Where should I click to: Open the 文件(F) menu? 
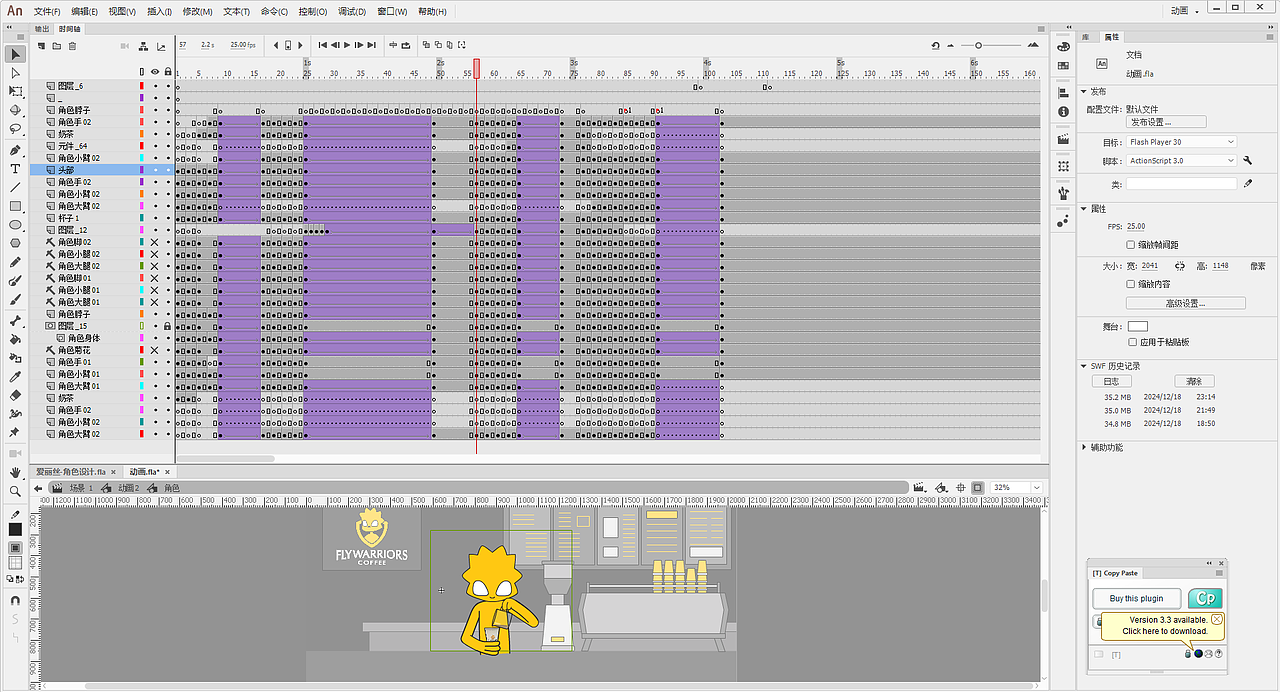[47, 11]
